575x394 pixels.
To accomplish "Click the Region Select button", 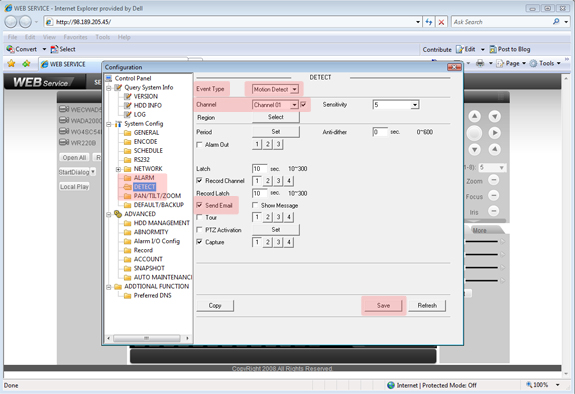I will point(275,117).
